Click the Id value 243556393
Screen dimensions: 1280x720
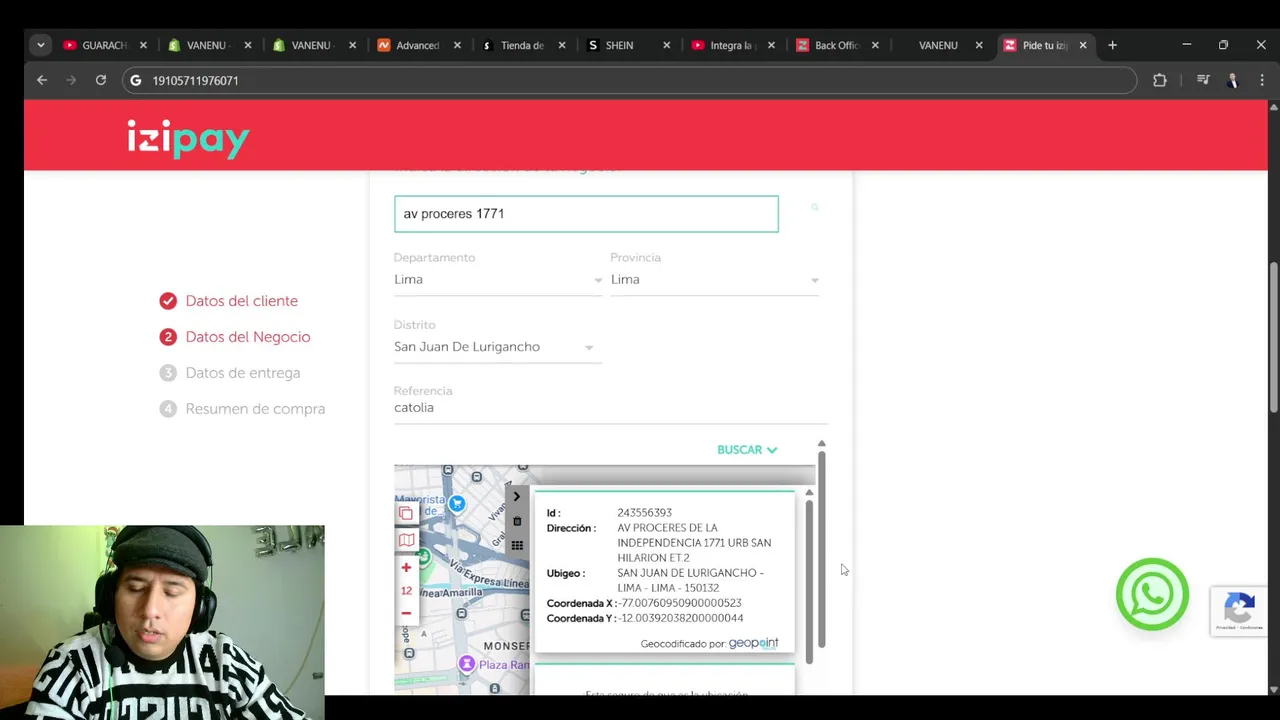pyautogui.click(x=644, y=513)
